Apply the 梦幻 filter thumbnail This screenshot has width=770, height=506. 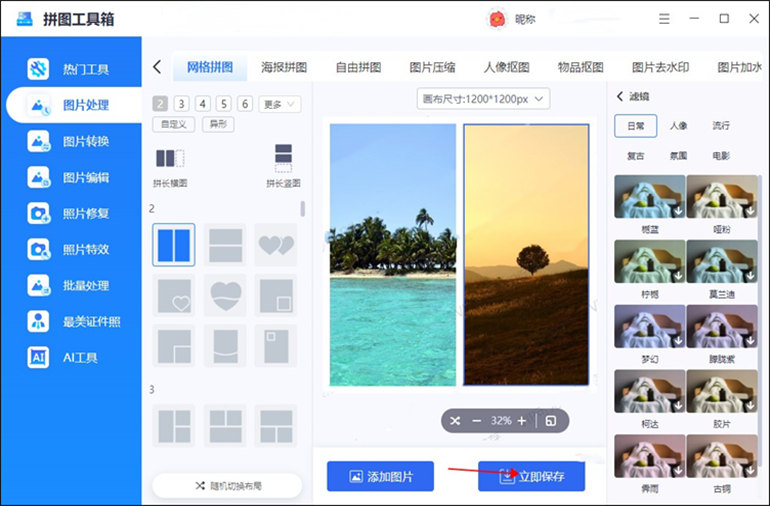[x=649, y=330]
